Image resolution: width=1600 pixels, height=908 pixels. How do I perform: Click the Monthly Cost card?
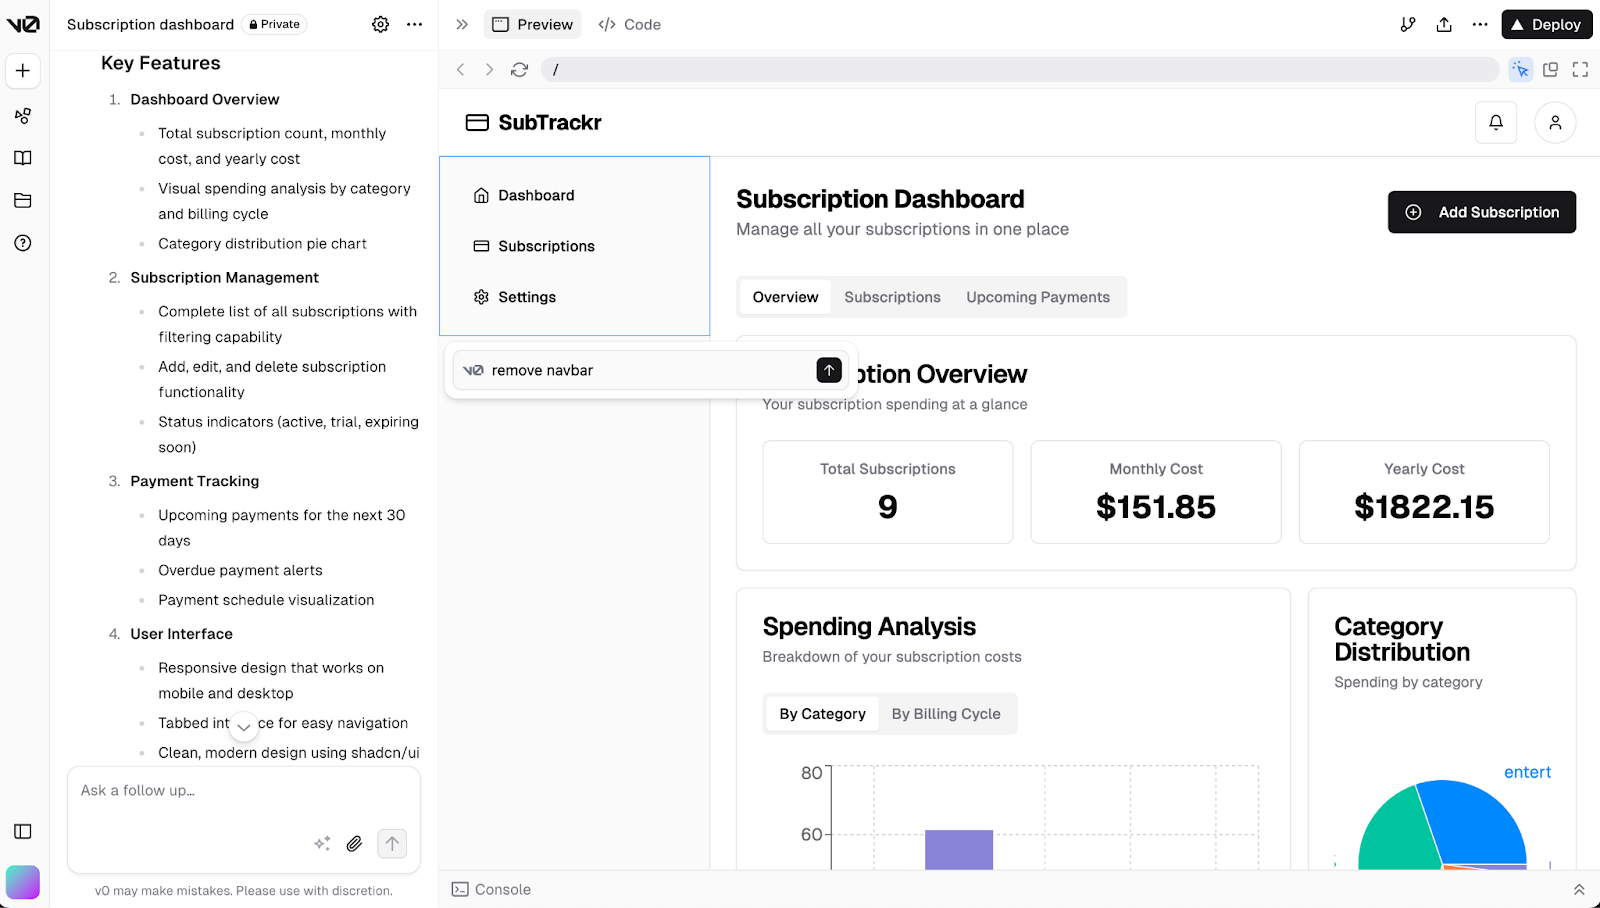click(1156, 492)
